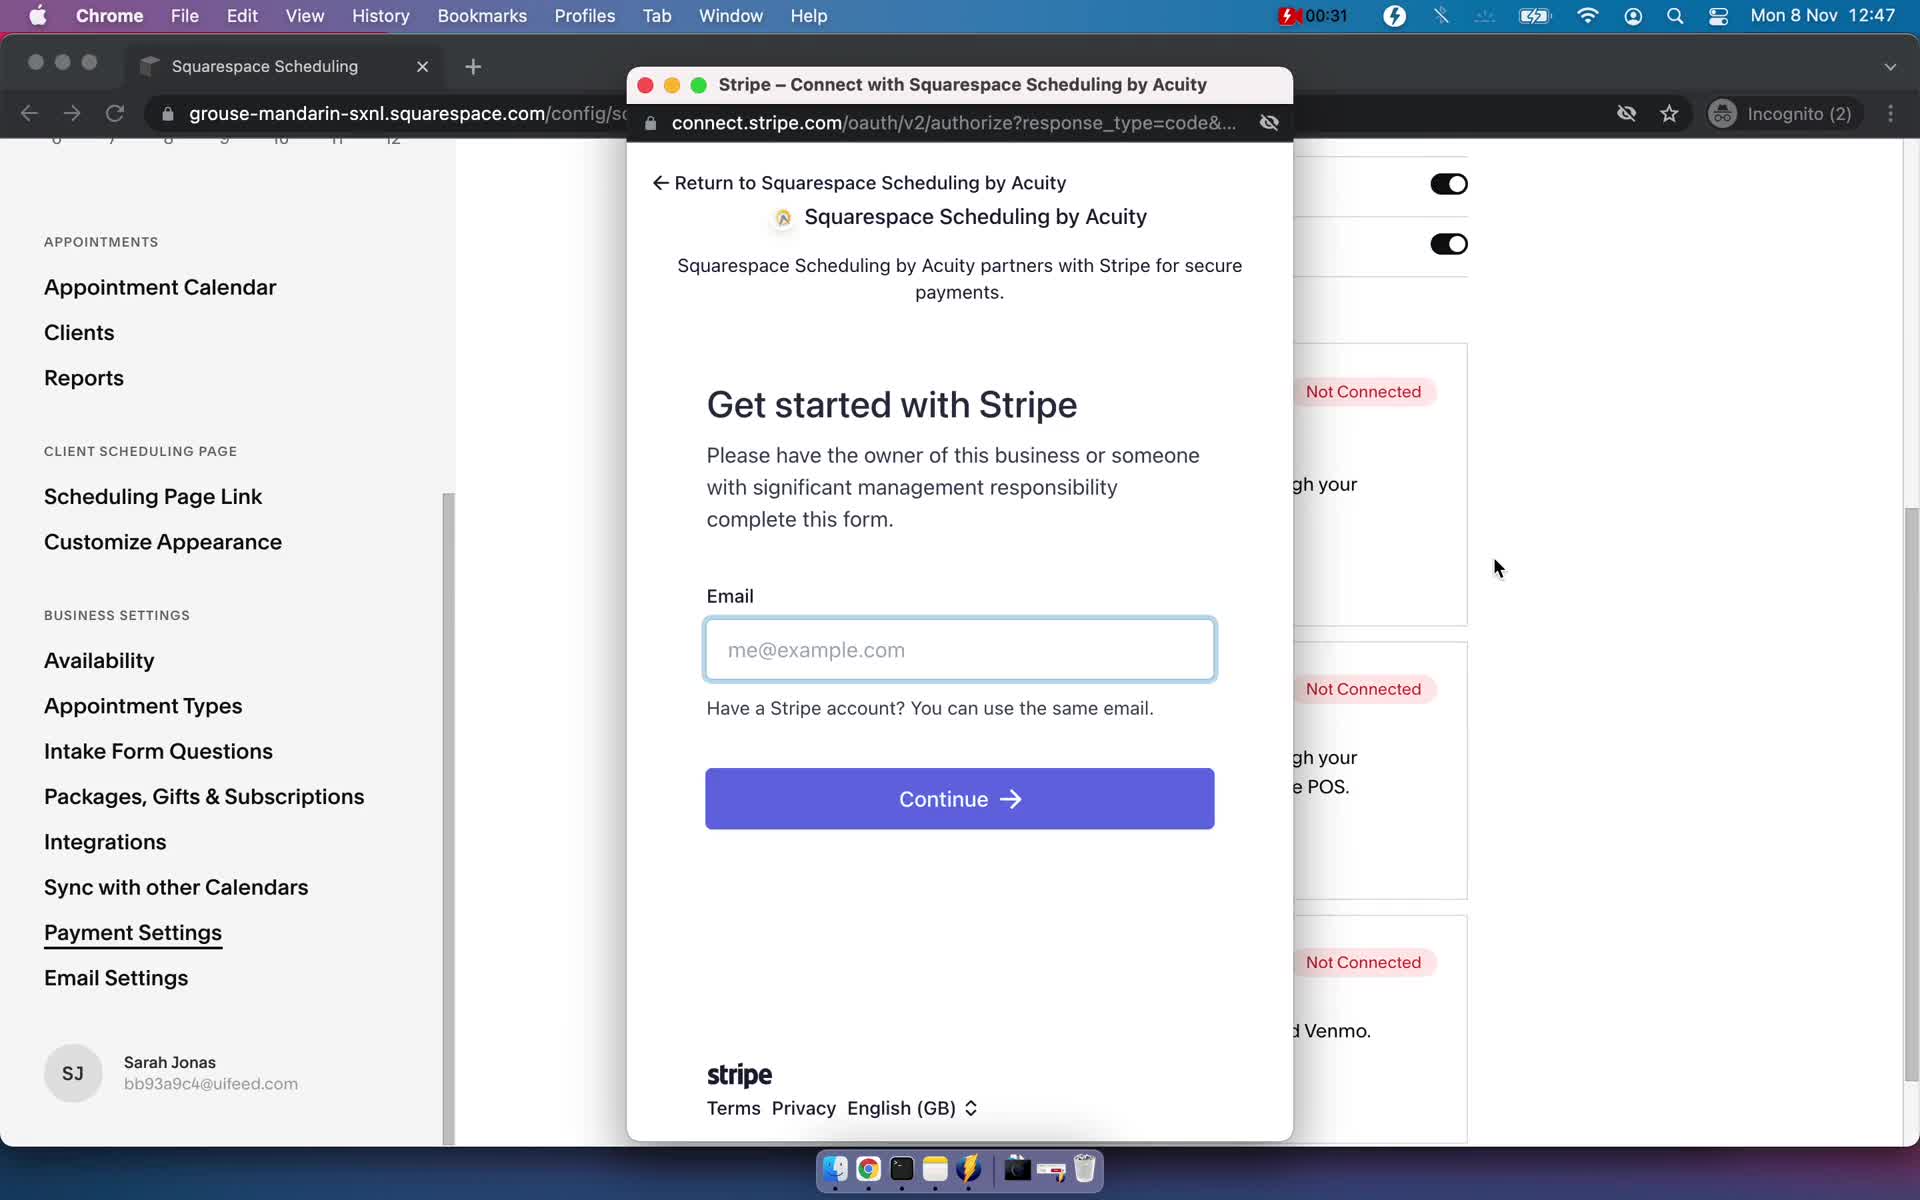Click the Wi-Fi icon in menu bar

click(1587, 16)
